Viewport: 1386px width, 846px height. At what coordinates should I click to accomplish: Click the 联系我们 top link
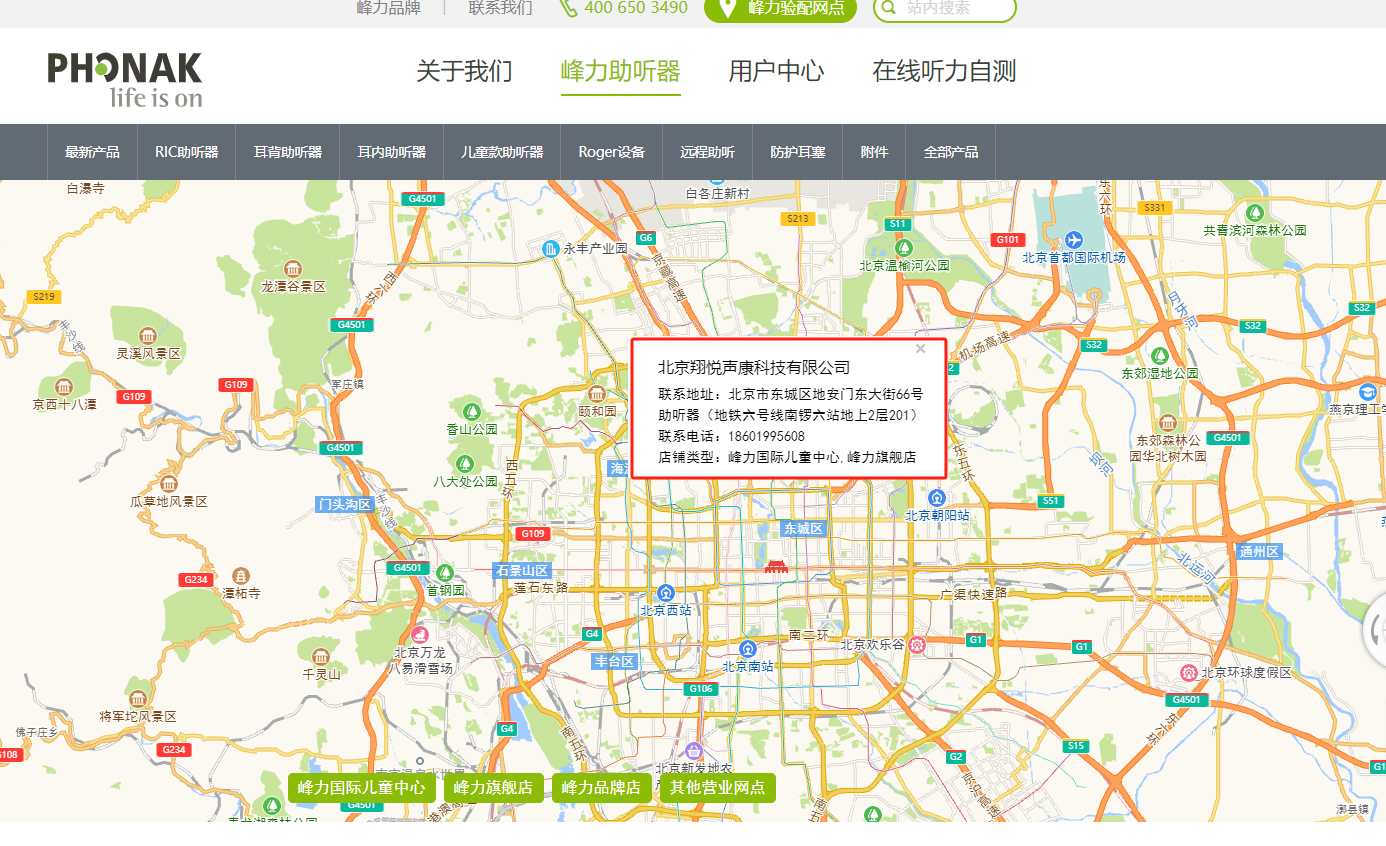(501, 8)
